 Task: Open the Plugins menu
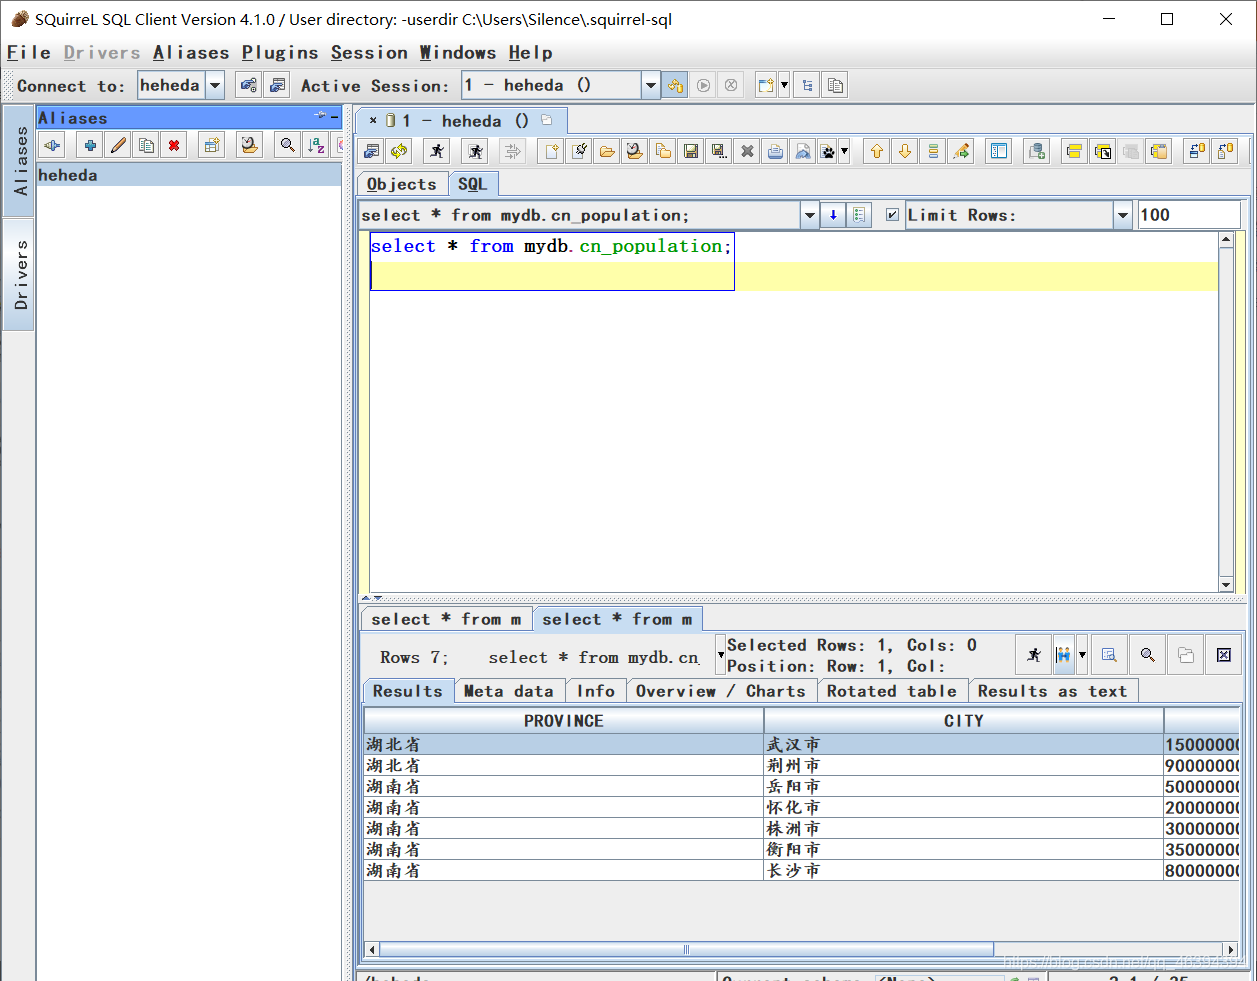(x=280, y=53)
